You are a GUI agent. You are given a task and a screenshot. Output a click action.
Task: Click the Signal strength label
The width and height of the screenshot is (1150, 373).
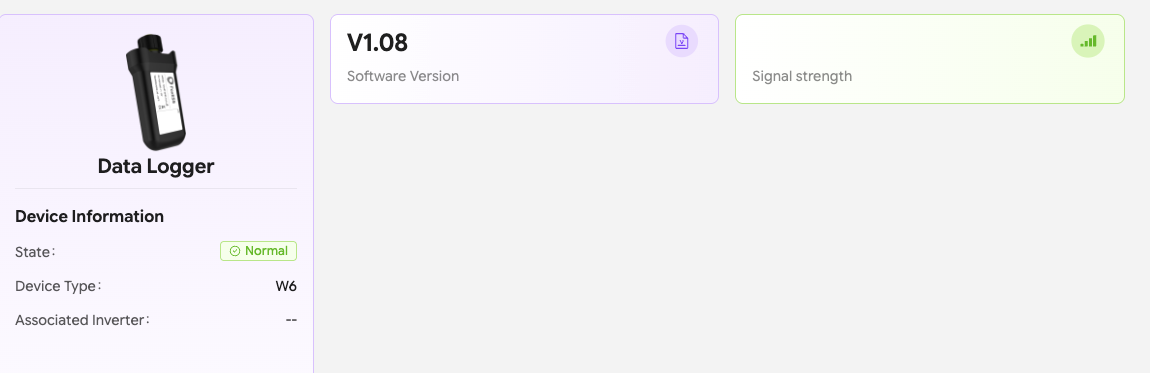click(802, 76)
